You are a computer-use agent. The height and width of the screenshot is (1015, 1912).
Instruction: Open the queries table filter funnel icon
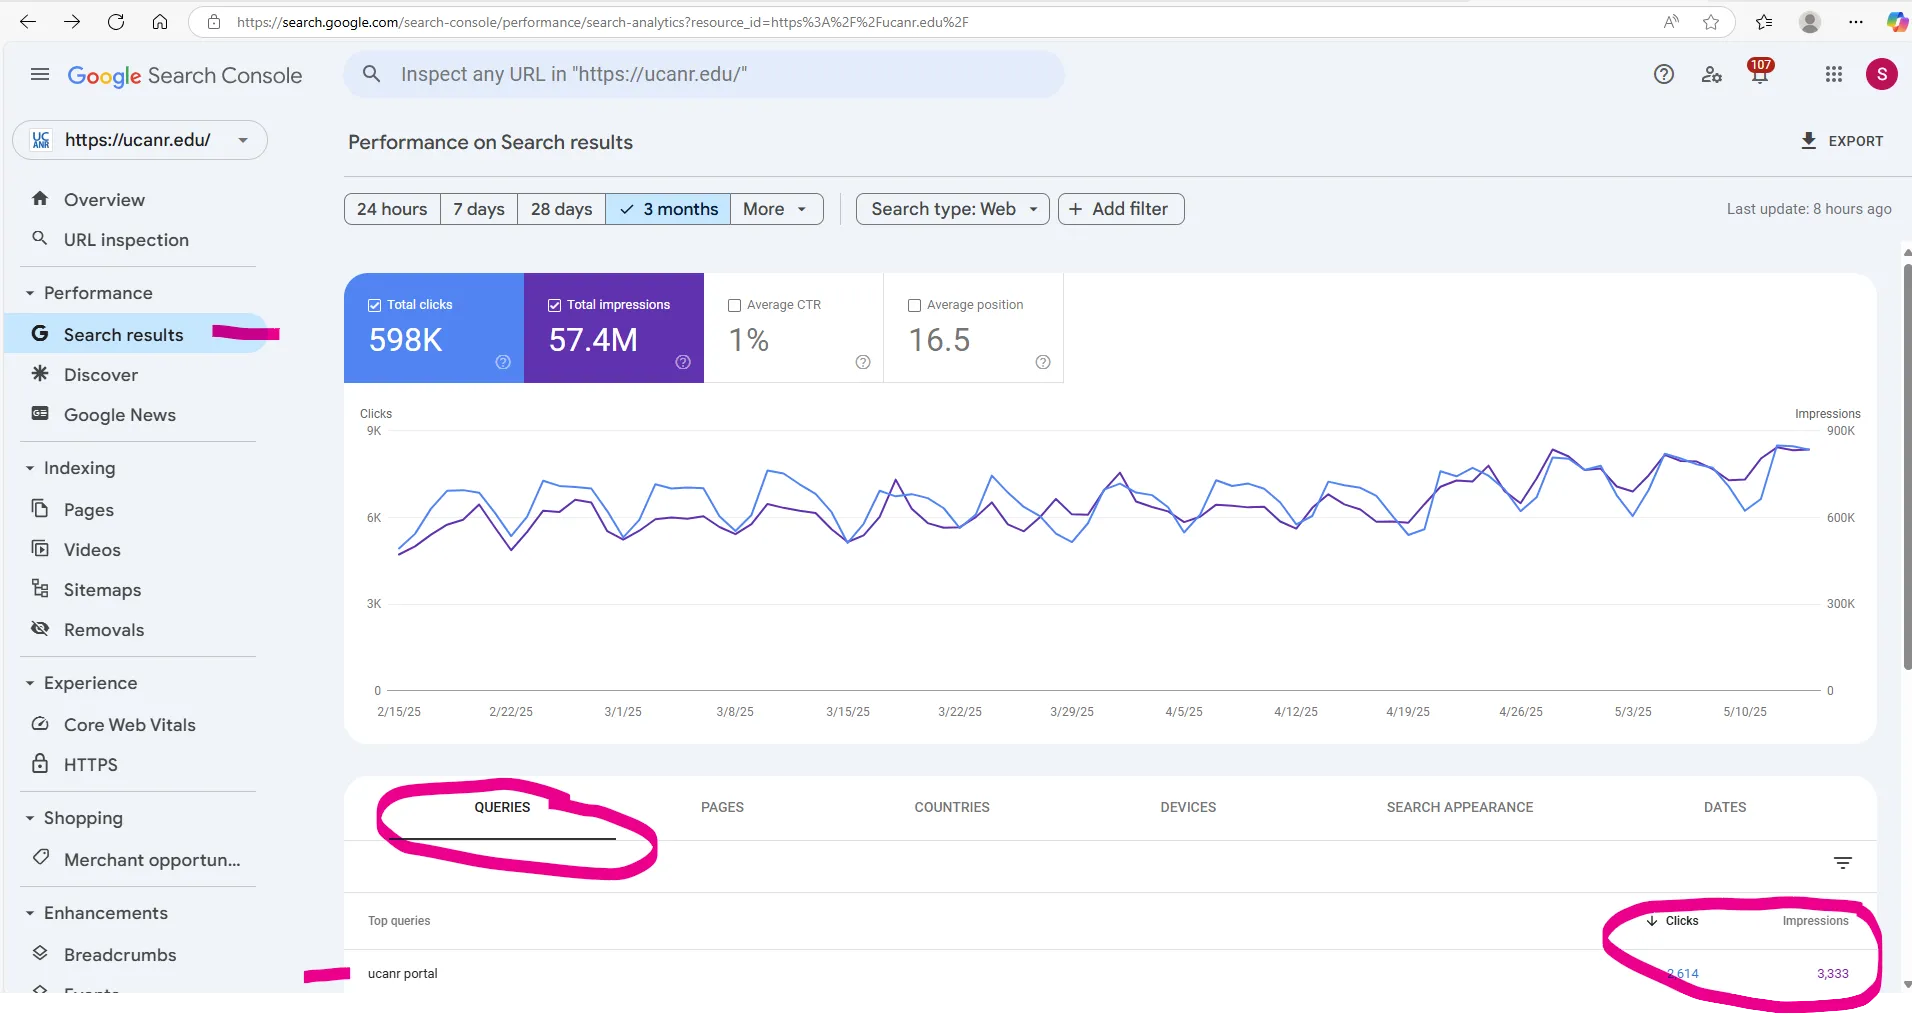[1843, 862]
